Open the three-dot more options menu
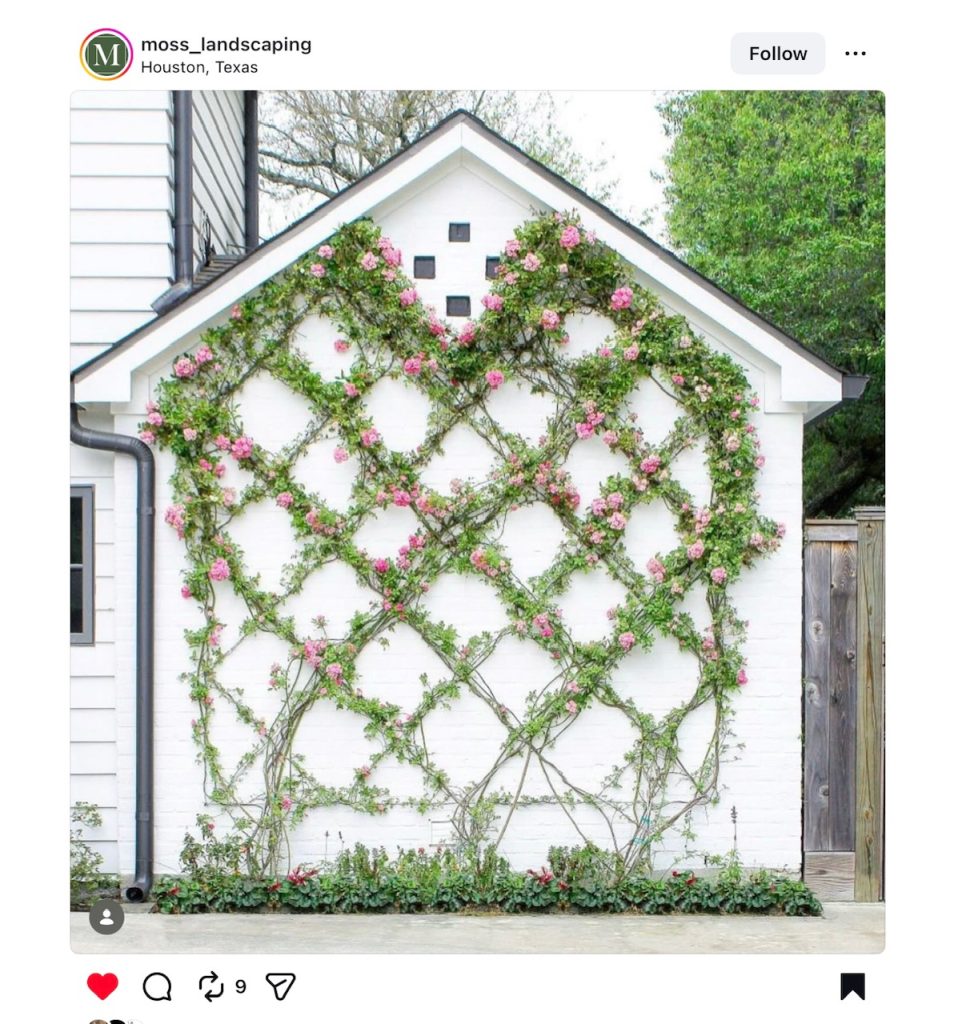954x1024 pixels. [x=855, y=54]
